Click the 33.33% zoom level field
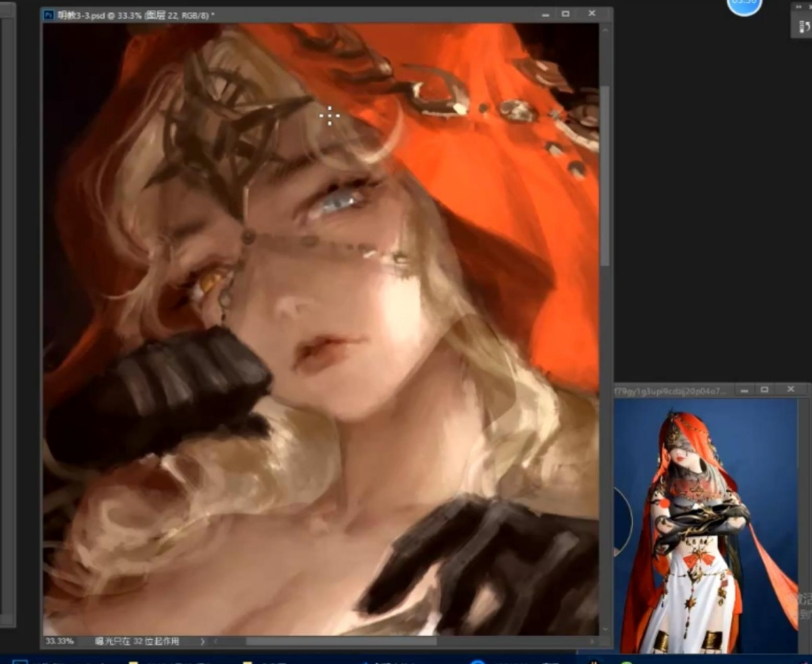The width and height of the screenshot is (812, 664). tap(59, 641)
